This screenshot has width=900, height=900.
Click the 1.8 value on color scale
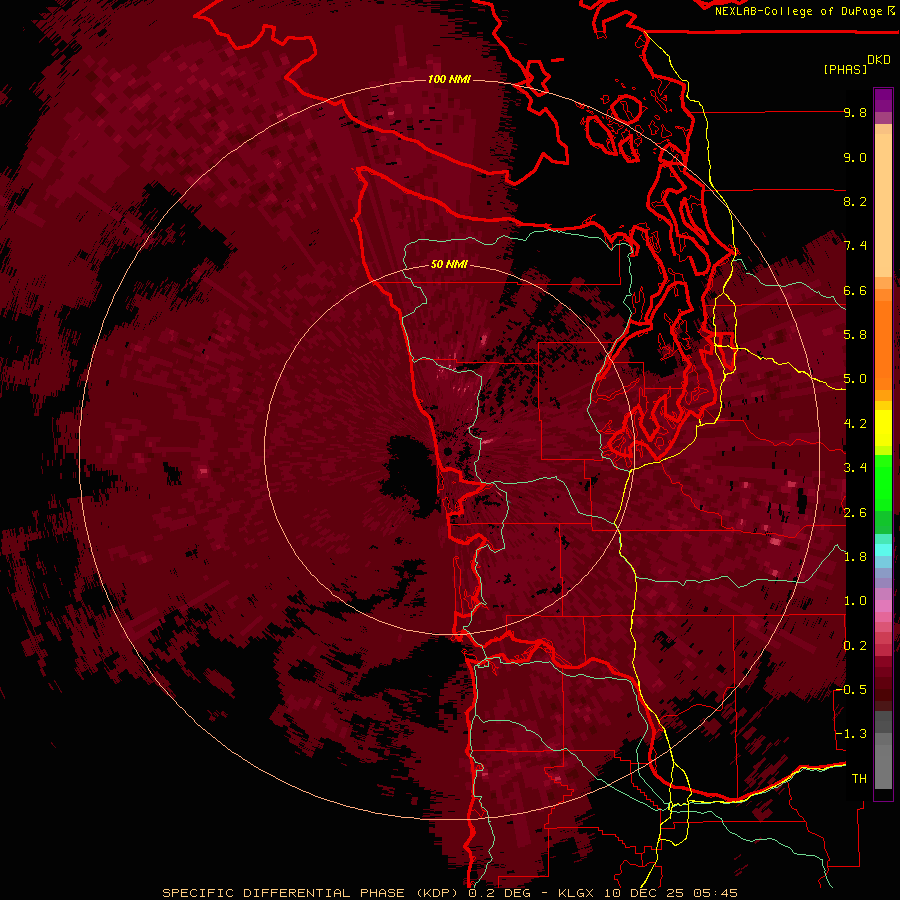[x=855, y=557]
